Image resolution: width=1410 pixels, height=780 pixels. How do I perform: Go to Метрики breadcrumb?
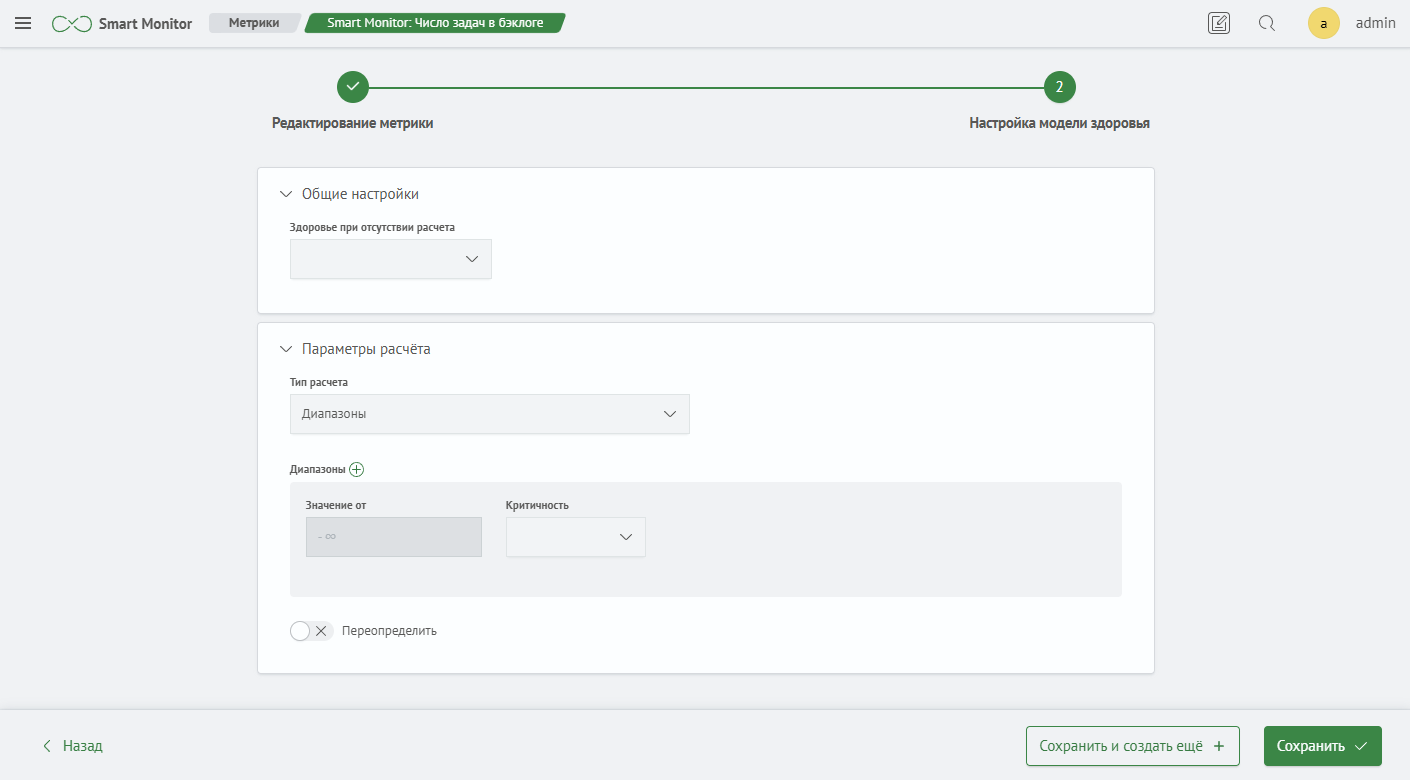(254, 23)
